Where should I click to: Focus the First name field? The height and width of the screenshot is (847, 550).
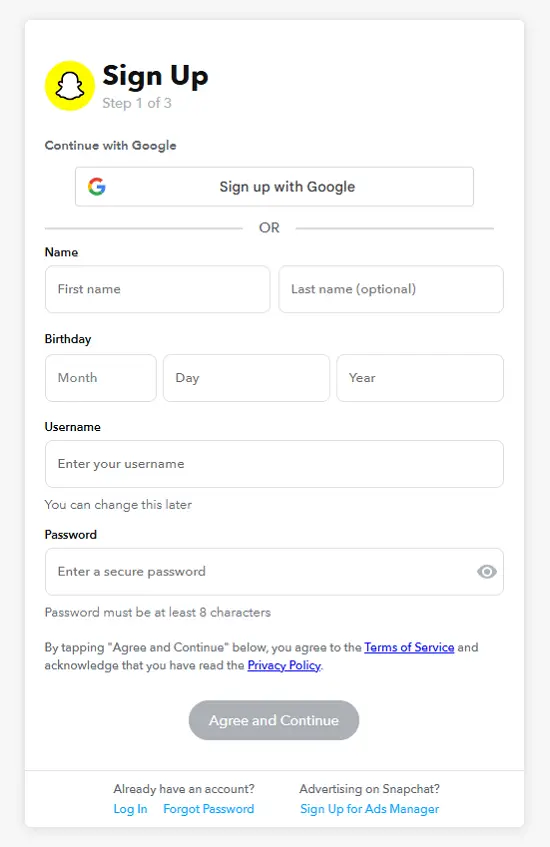(x=158, y=289)
